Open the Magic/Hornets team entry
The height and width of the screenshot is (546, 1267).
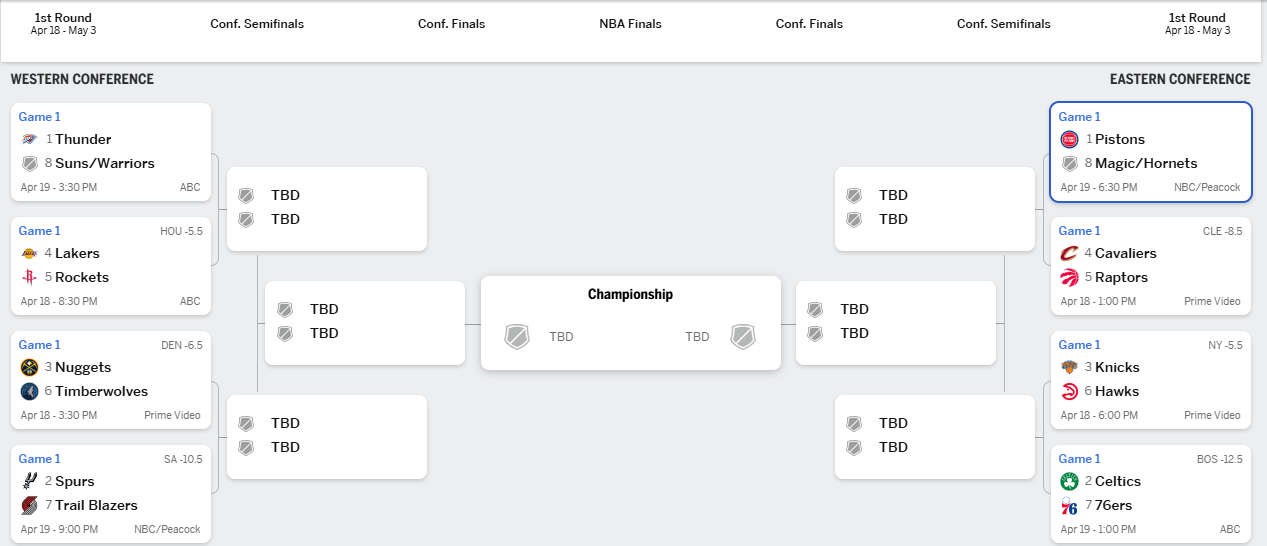pos(1146,163)
